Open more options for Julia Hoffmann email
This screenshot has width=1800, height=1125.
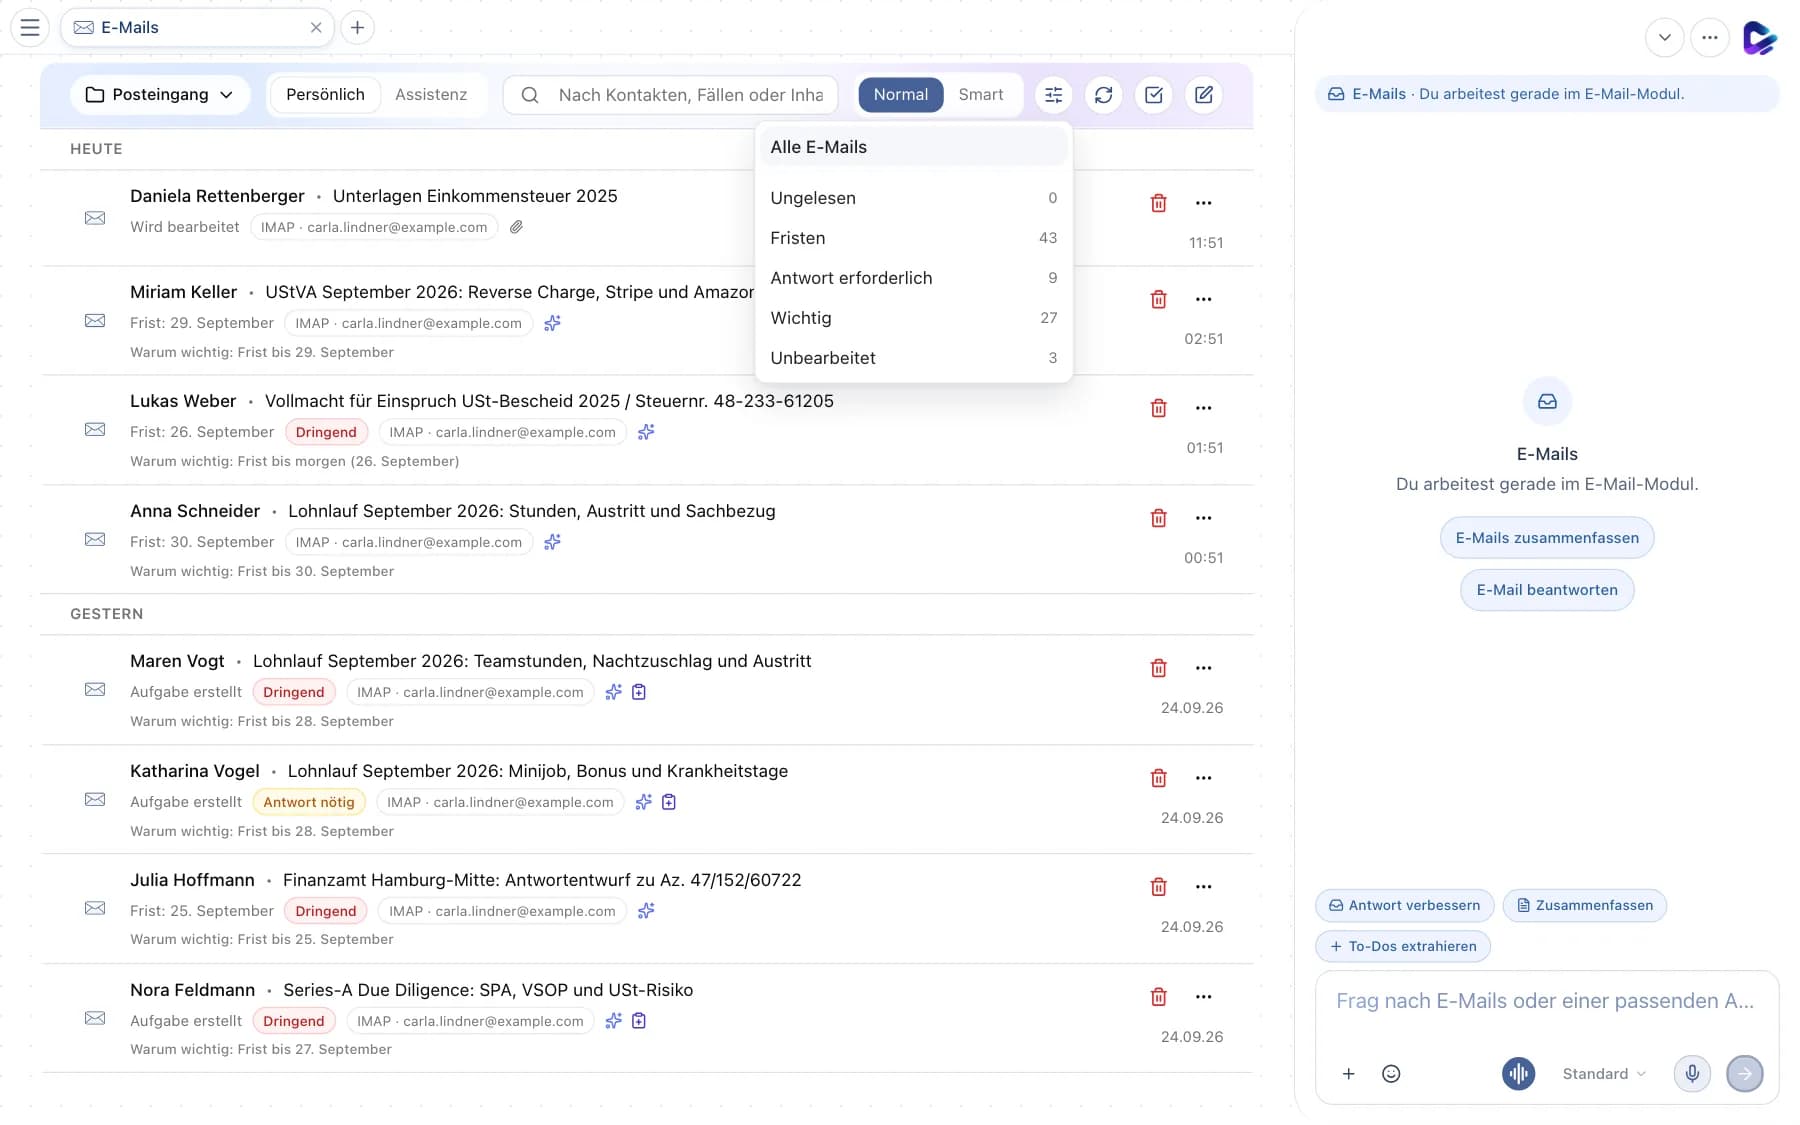pyautogui.click(x=1204, y=887)
